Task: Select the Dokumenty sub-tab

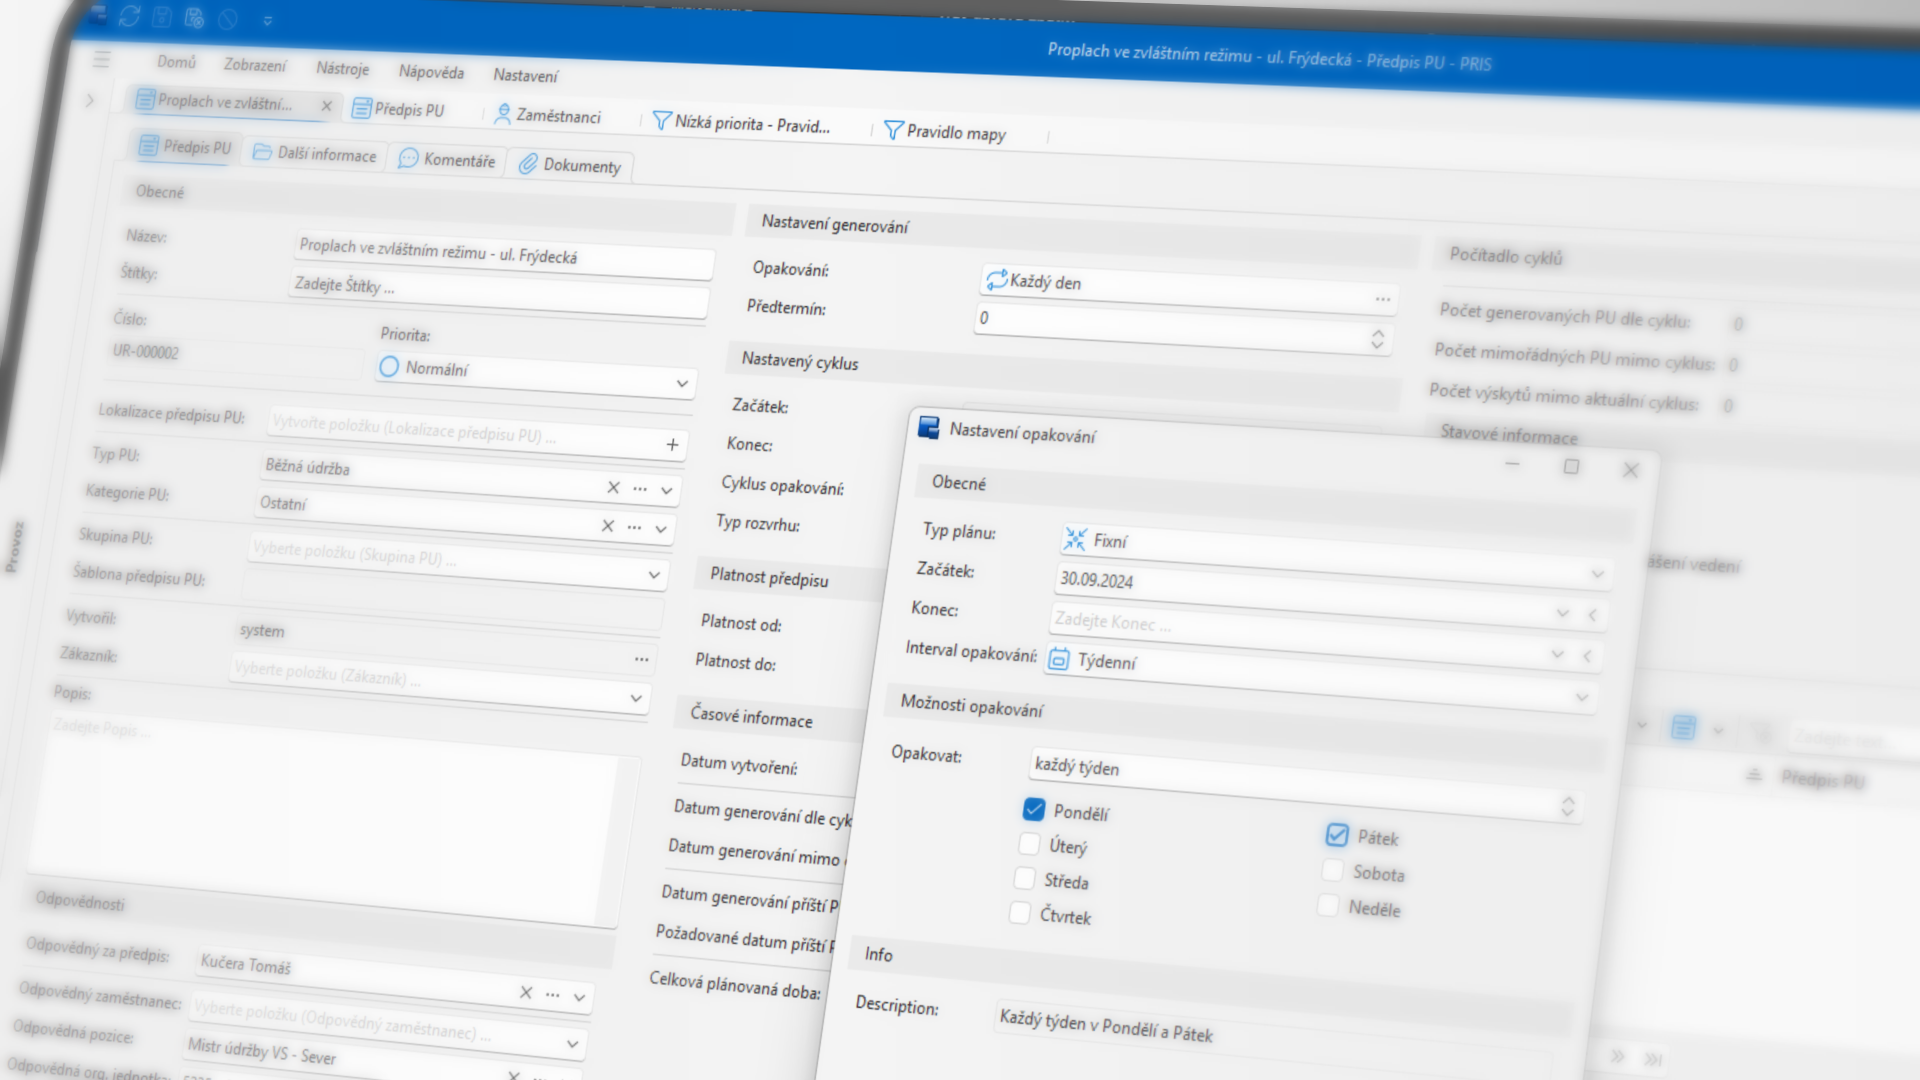Action: tap(570, 165)
